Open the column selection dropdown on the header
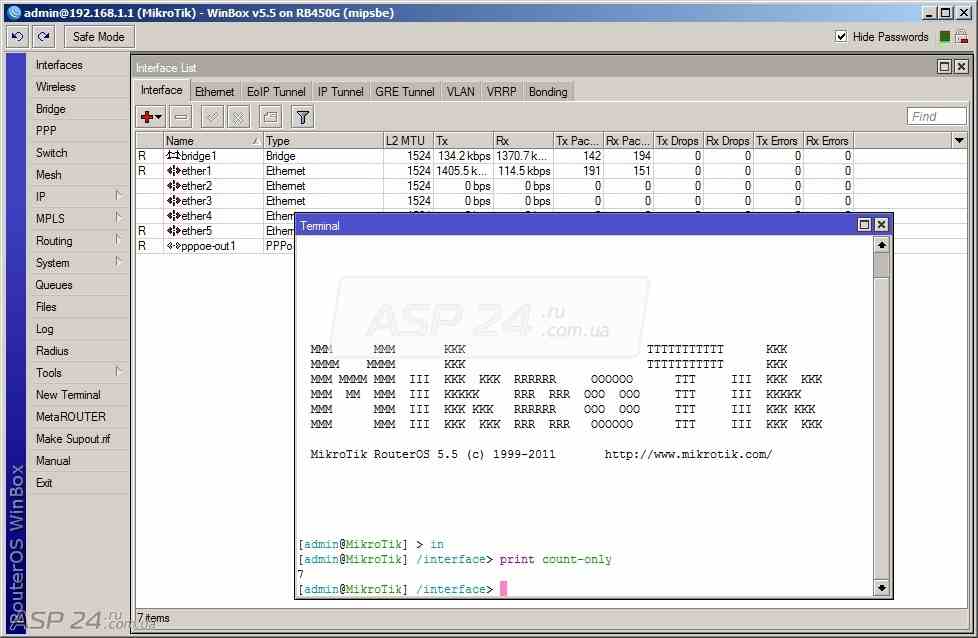978x638 pixels. [959, 140]
